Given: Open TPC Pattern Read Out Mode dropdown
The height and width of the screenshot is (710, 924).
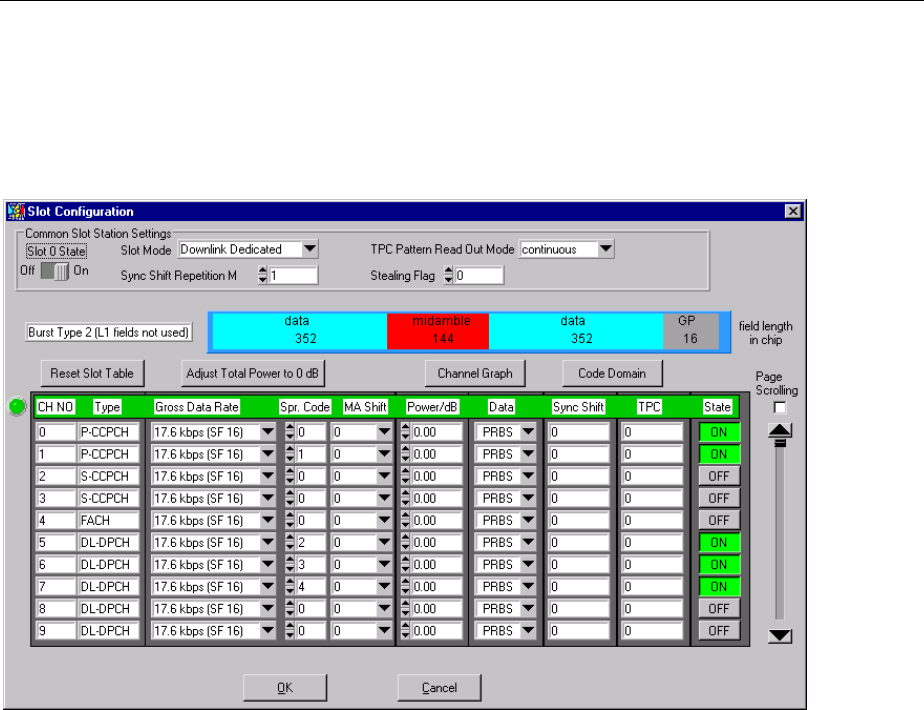Looking at the screenshot, I should [x=606, y=249].
